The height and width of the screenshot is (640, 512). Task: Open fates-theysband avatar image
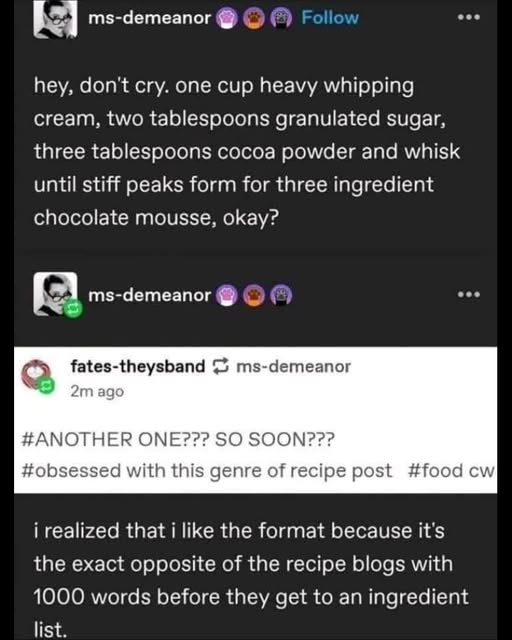click(36, 376)
